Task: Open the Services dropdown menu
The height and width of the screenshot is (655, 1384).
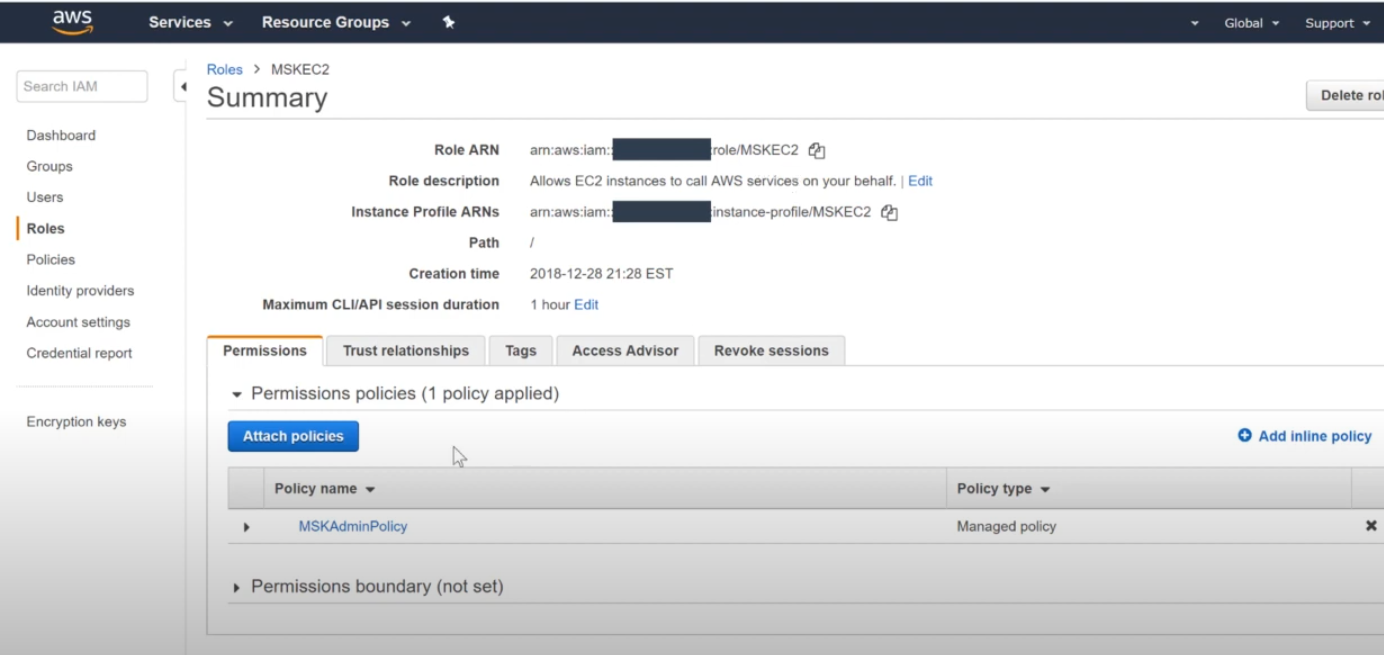Action: point(191,22)
